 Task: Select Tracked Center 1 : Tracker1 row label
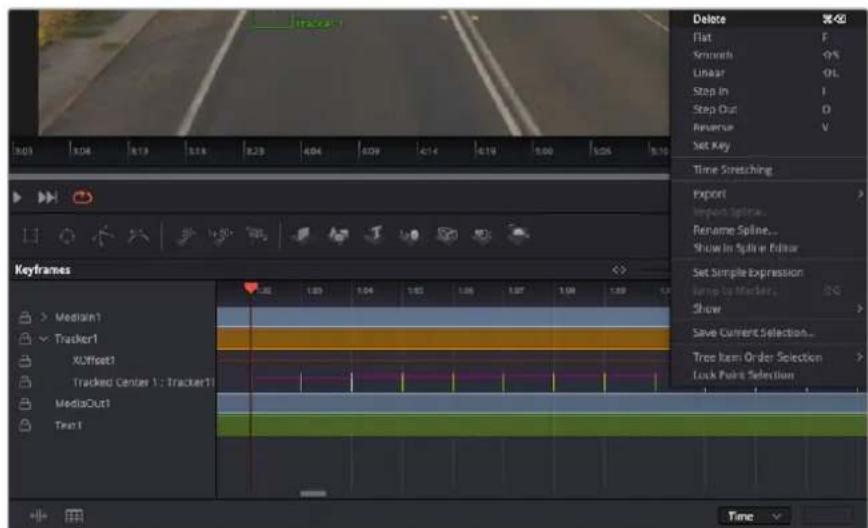coord(143,382)
